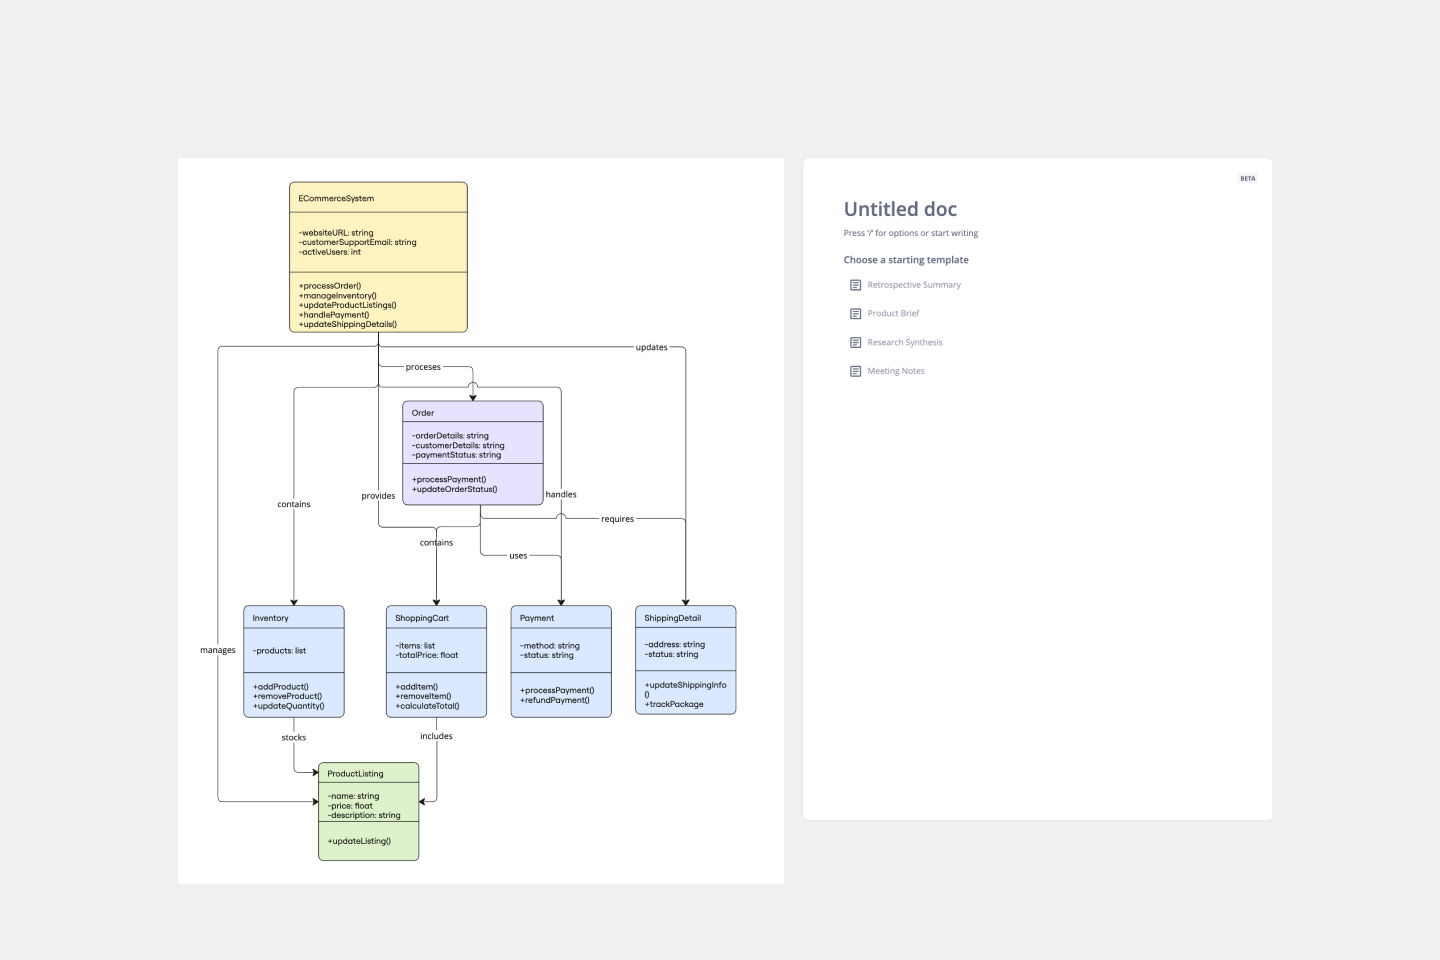Open the Research Synthesis template

pos(904,342)
